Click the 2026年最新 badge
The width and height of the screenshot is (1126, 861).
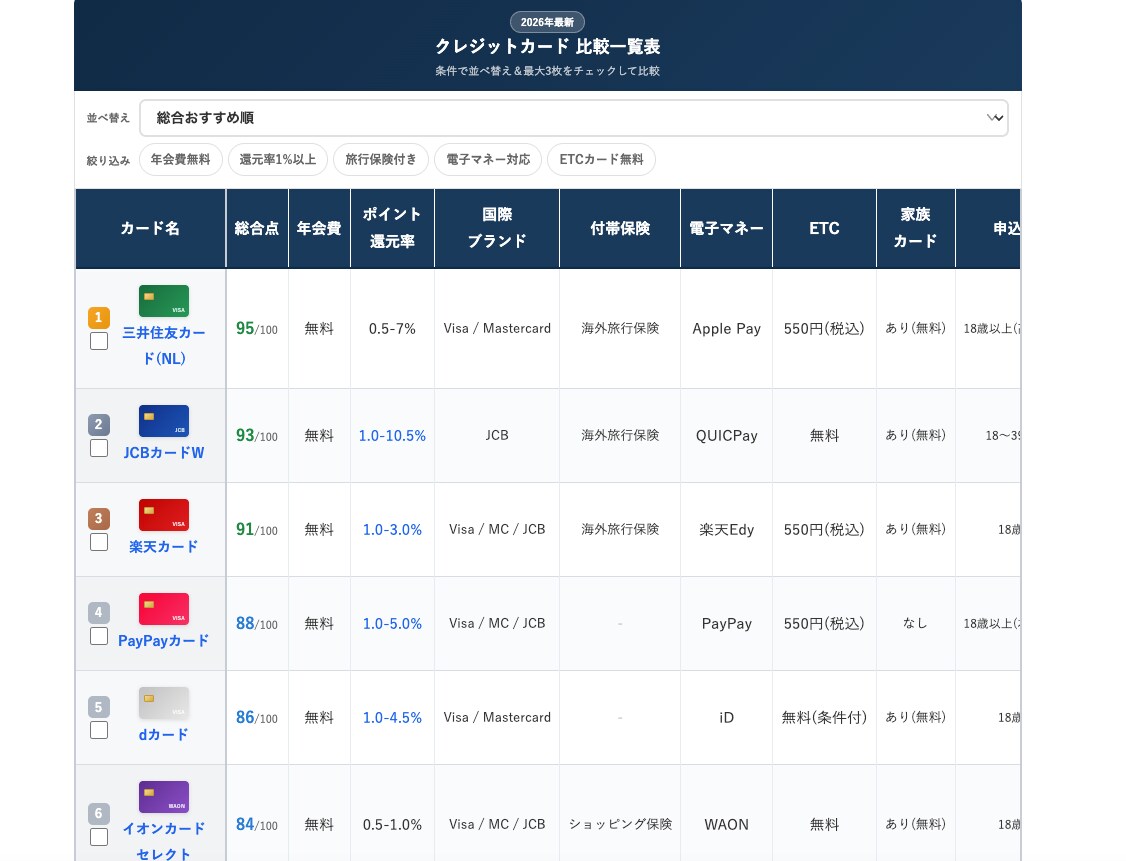pyautogui.click(x=547, y=22)
